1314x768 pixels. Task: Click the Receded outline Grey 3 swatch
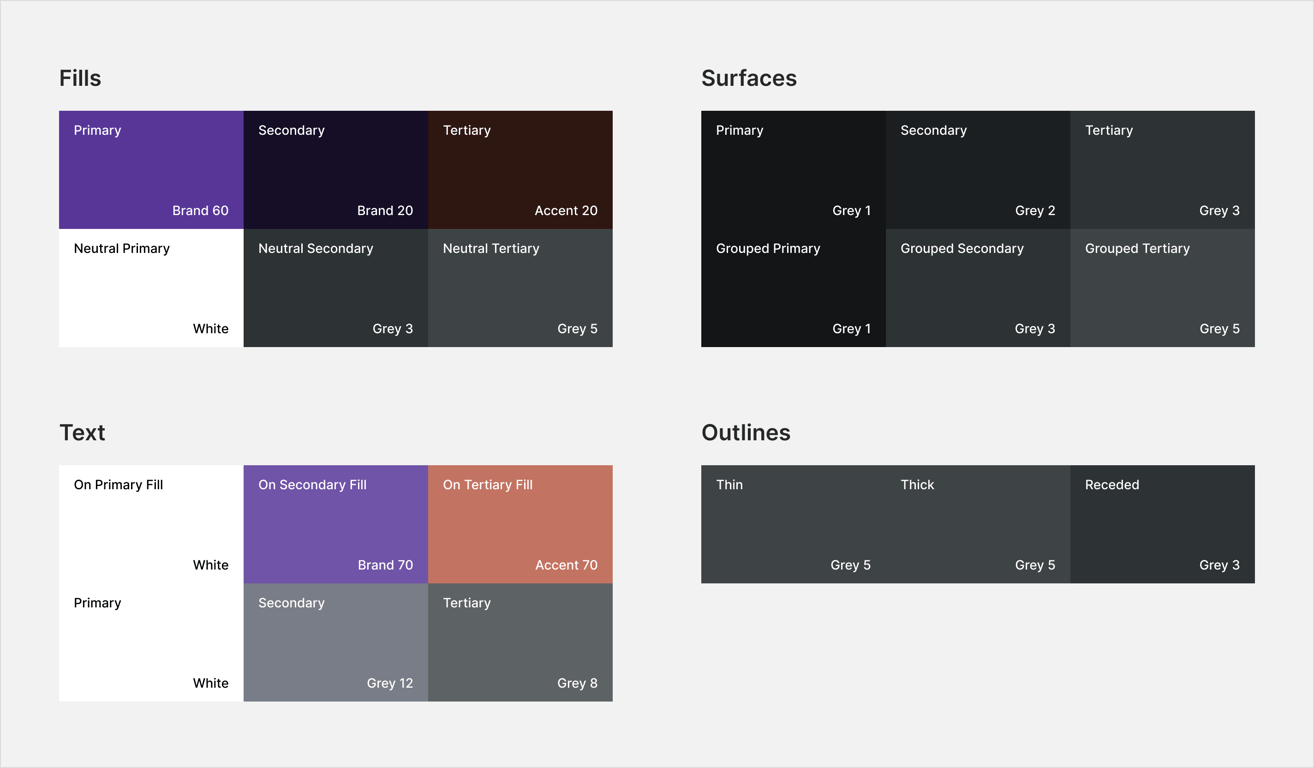[x=1162, y=523]
